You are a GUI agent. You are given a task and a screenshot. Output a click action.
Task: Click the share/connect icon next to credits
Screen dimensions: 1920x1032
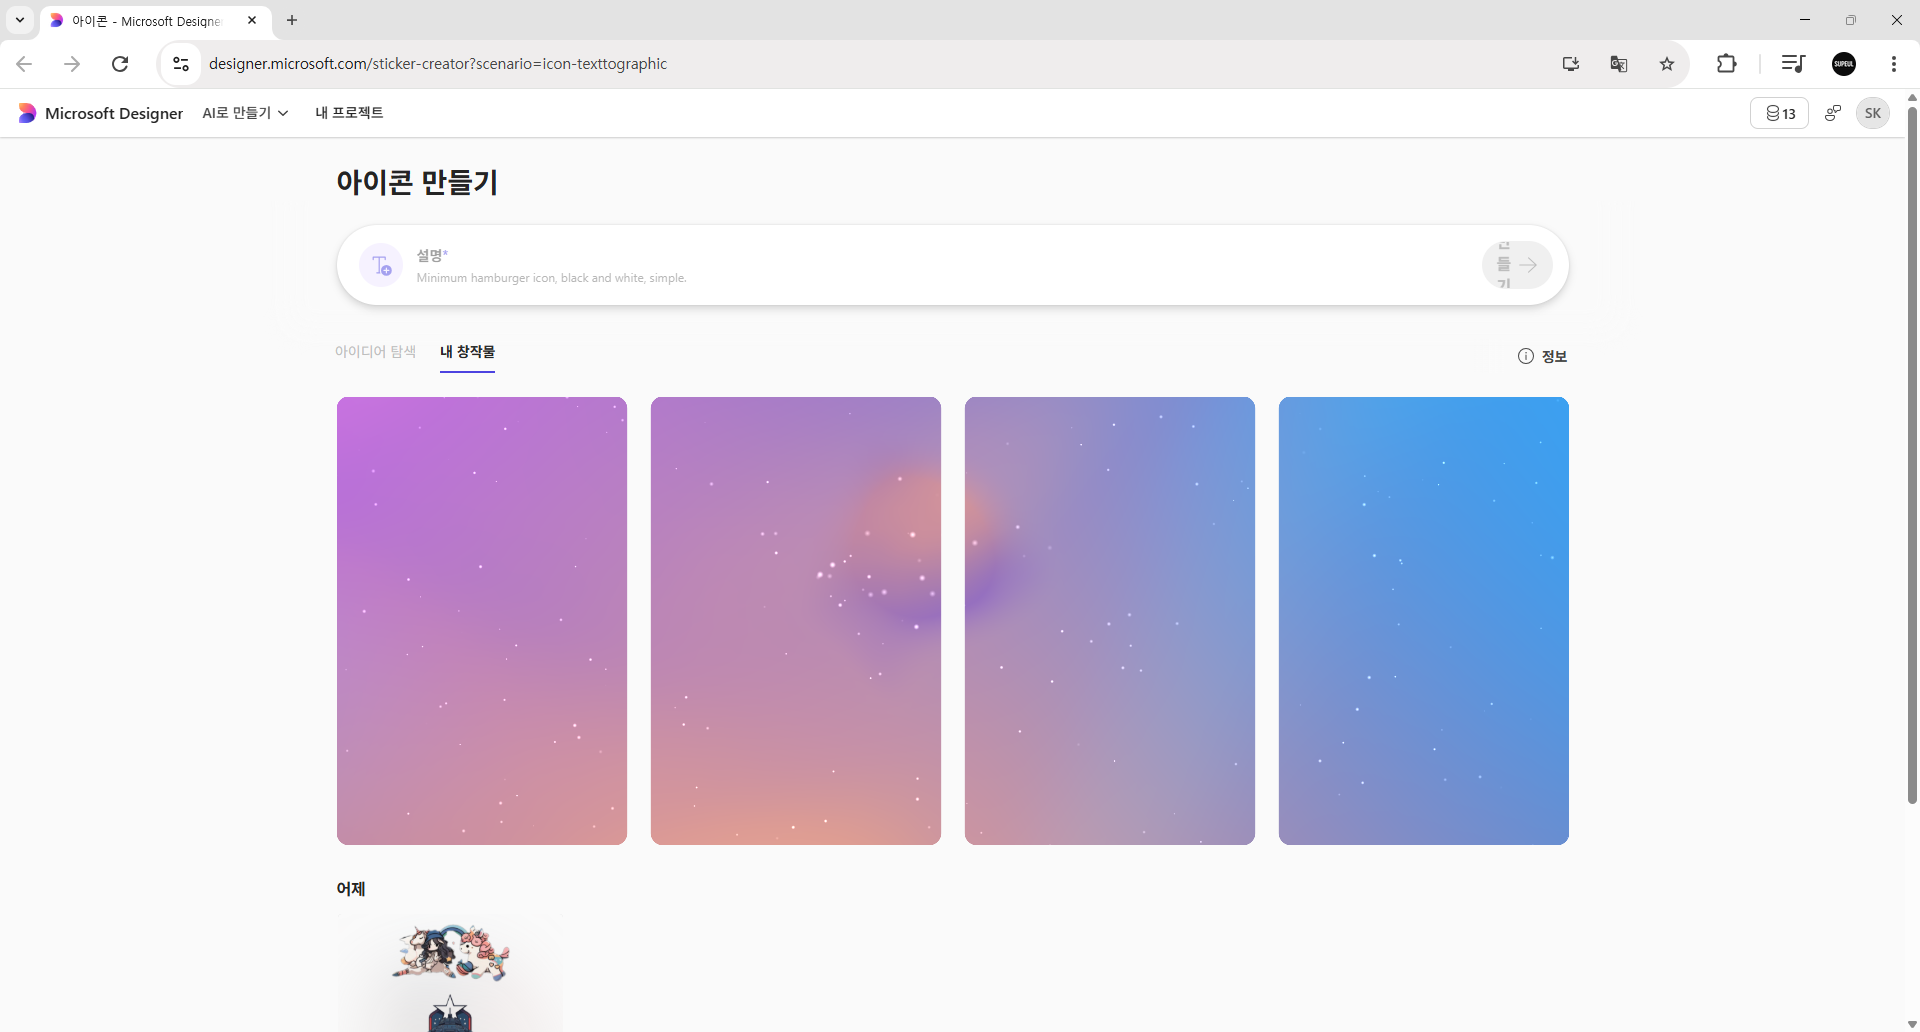click(x=1832, y=113)
